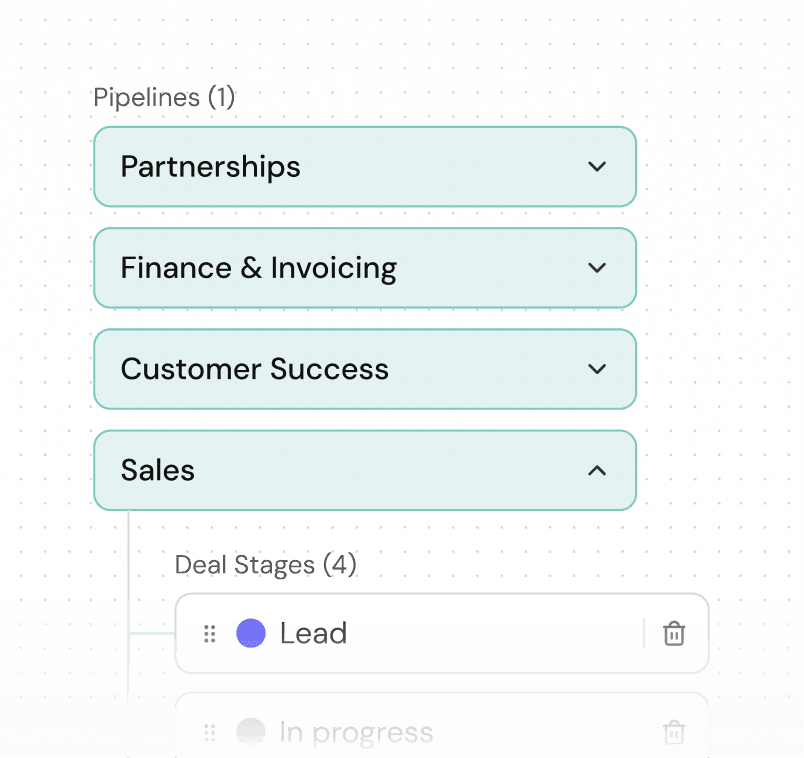This screenshot has width=804, height=758.
Task: Click the Deal Stages (4) heading
Action: click(265, 565)
